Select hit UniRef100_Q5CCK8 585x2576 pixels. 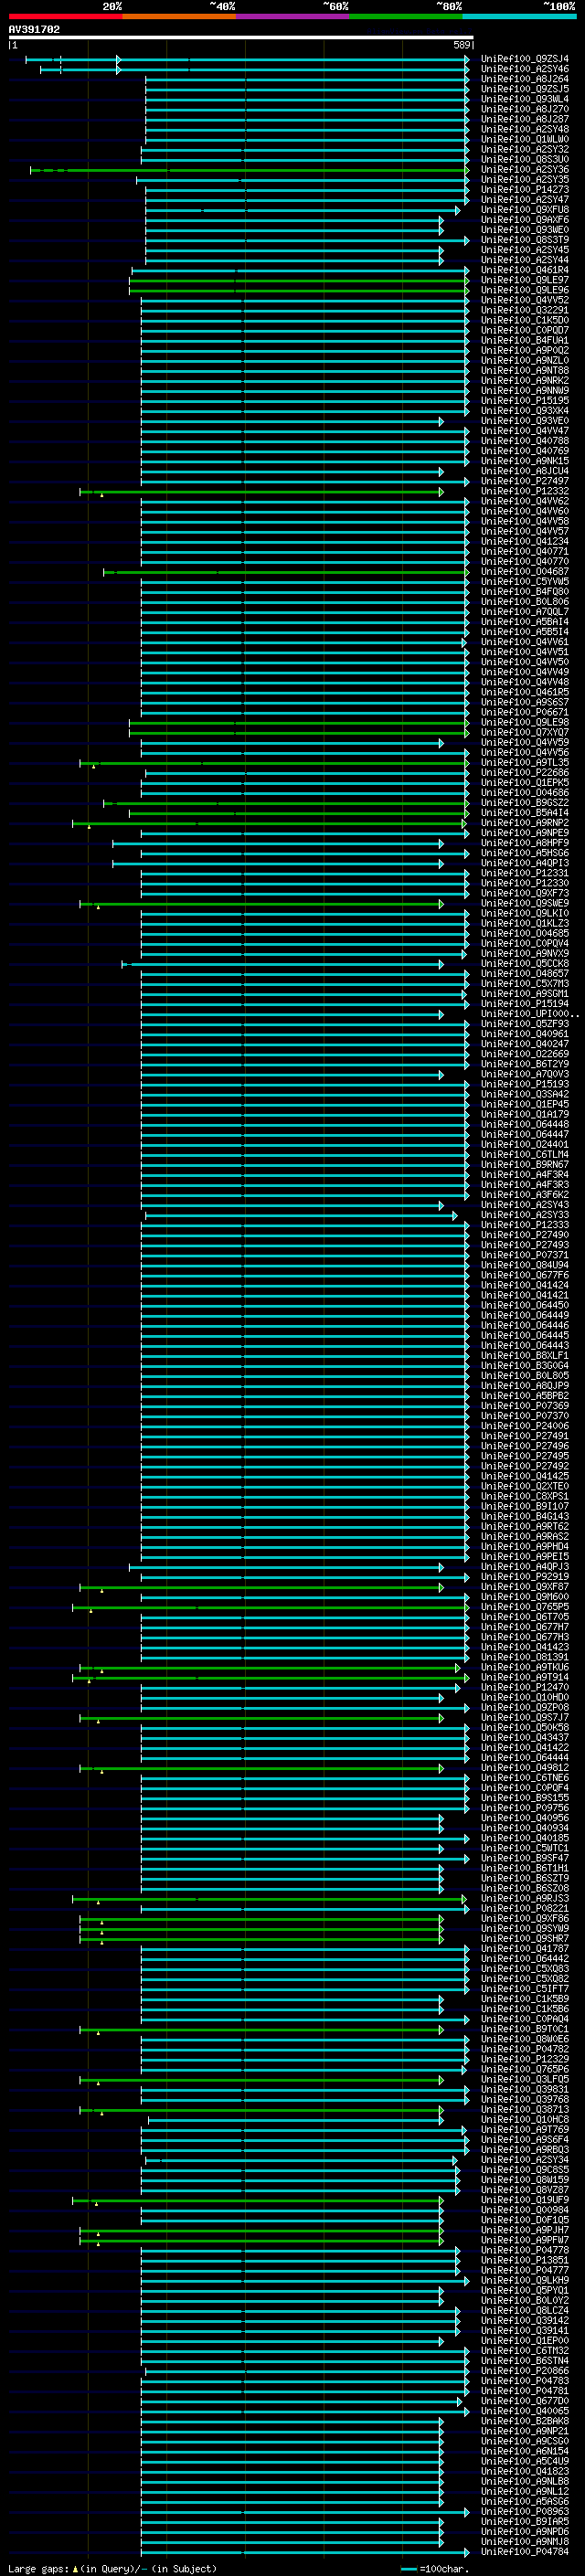525,964
